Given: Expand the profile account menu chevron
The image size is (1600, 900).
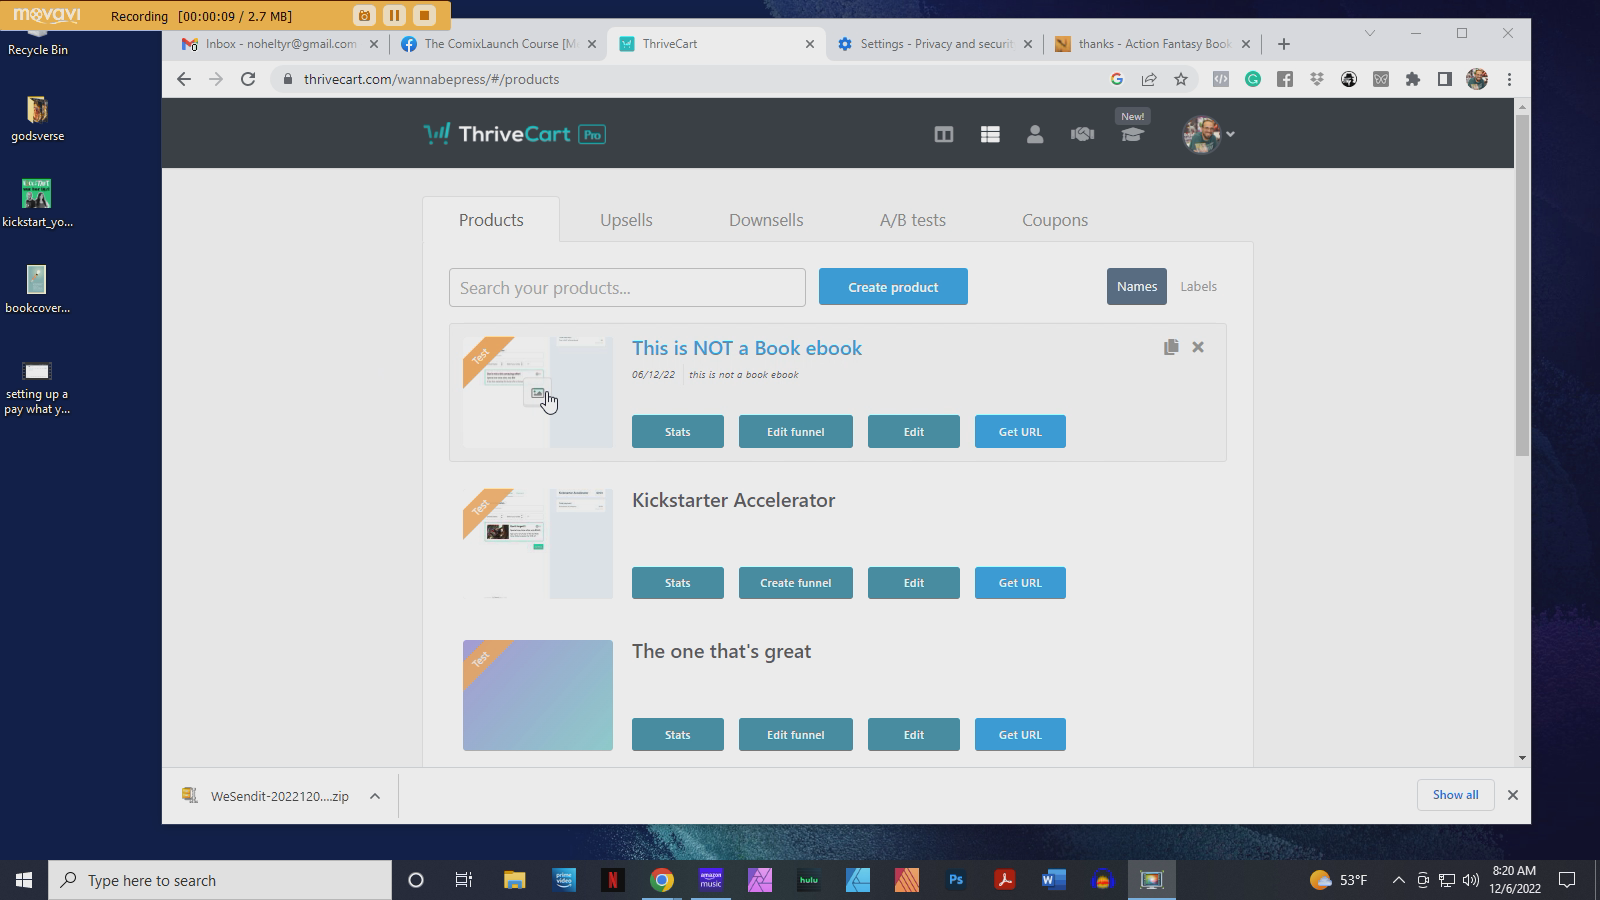Looking at the screenshot, I should [x=1231, y=133].
